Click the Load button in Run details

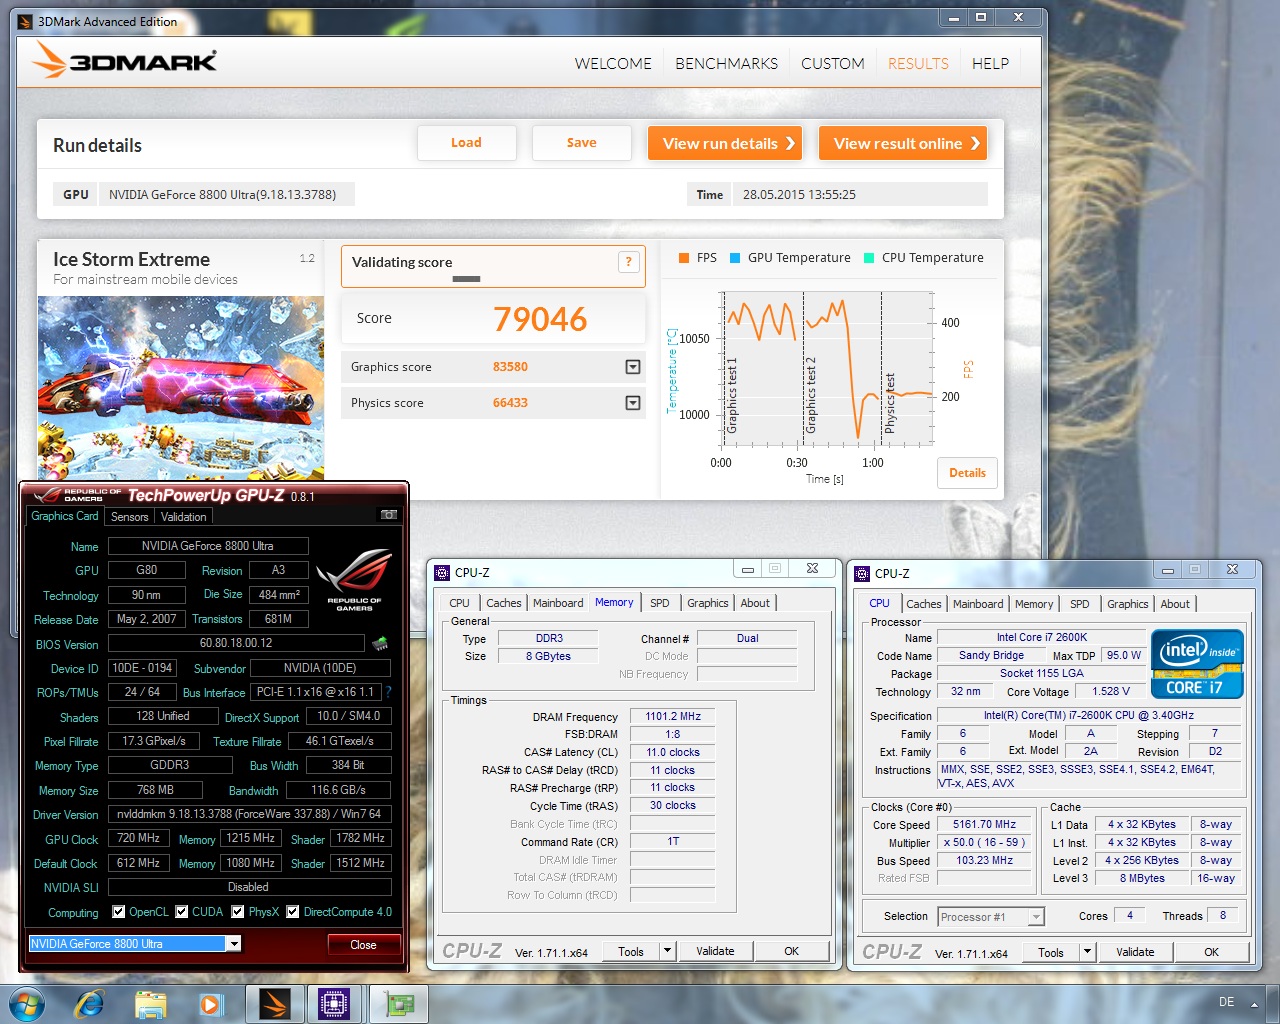466,143
